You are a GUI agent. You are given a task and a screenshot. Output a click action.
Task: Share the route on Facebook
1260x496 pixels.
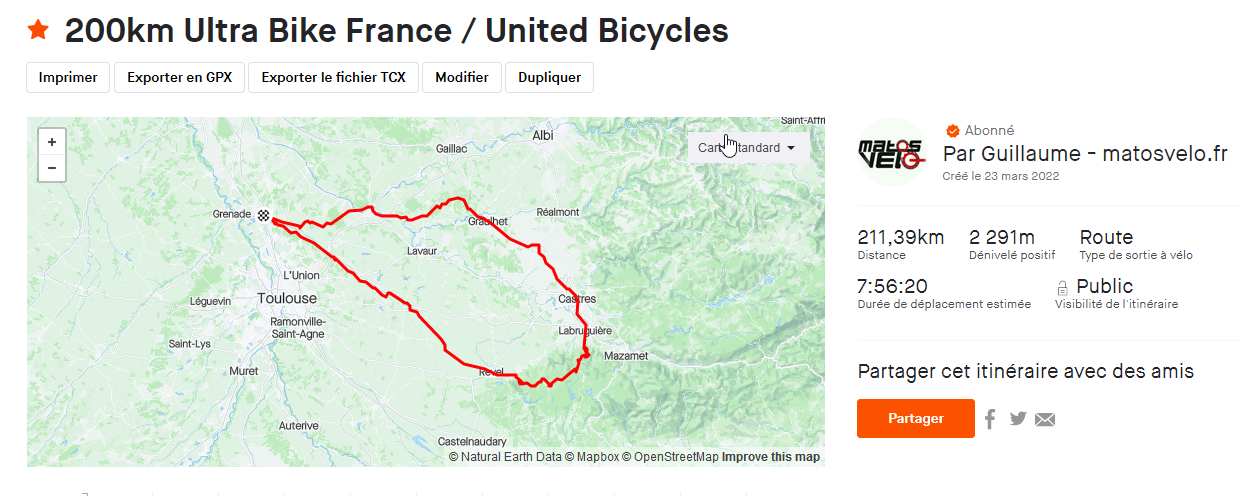click(x=990, y=419)
